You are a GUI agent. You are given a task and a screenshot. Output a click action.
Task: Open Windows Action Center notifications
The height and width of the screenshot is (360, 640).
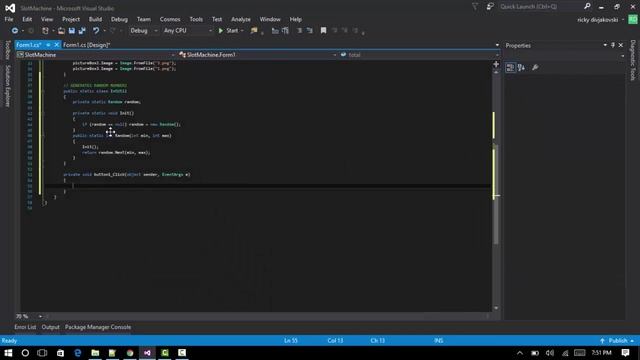pos(625,353)
